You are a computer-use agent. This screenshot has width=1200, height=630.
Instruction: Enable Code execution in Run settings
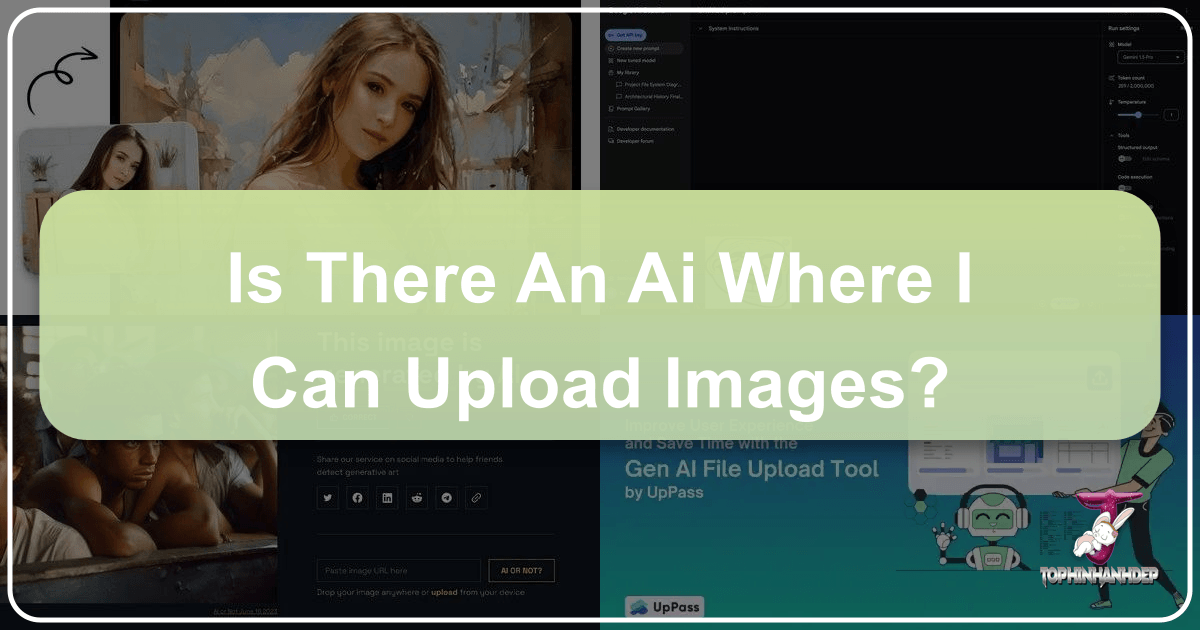pyautogui.click(x=1123, y=189)
